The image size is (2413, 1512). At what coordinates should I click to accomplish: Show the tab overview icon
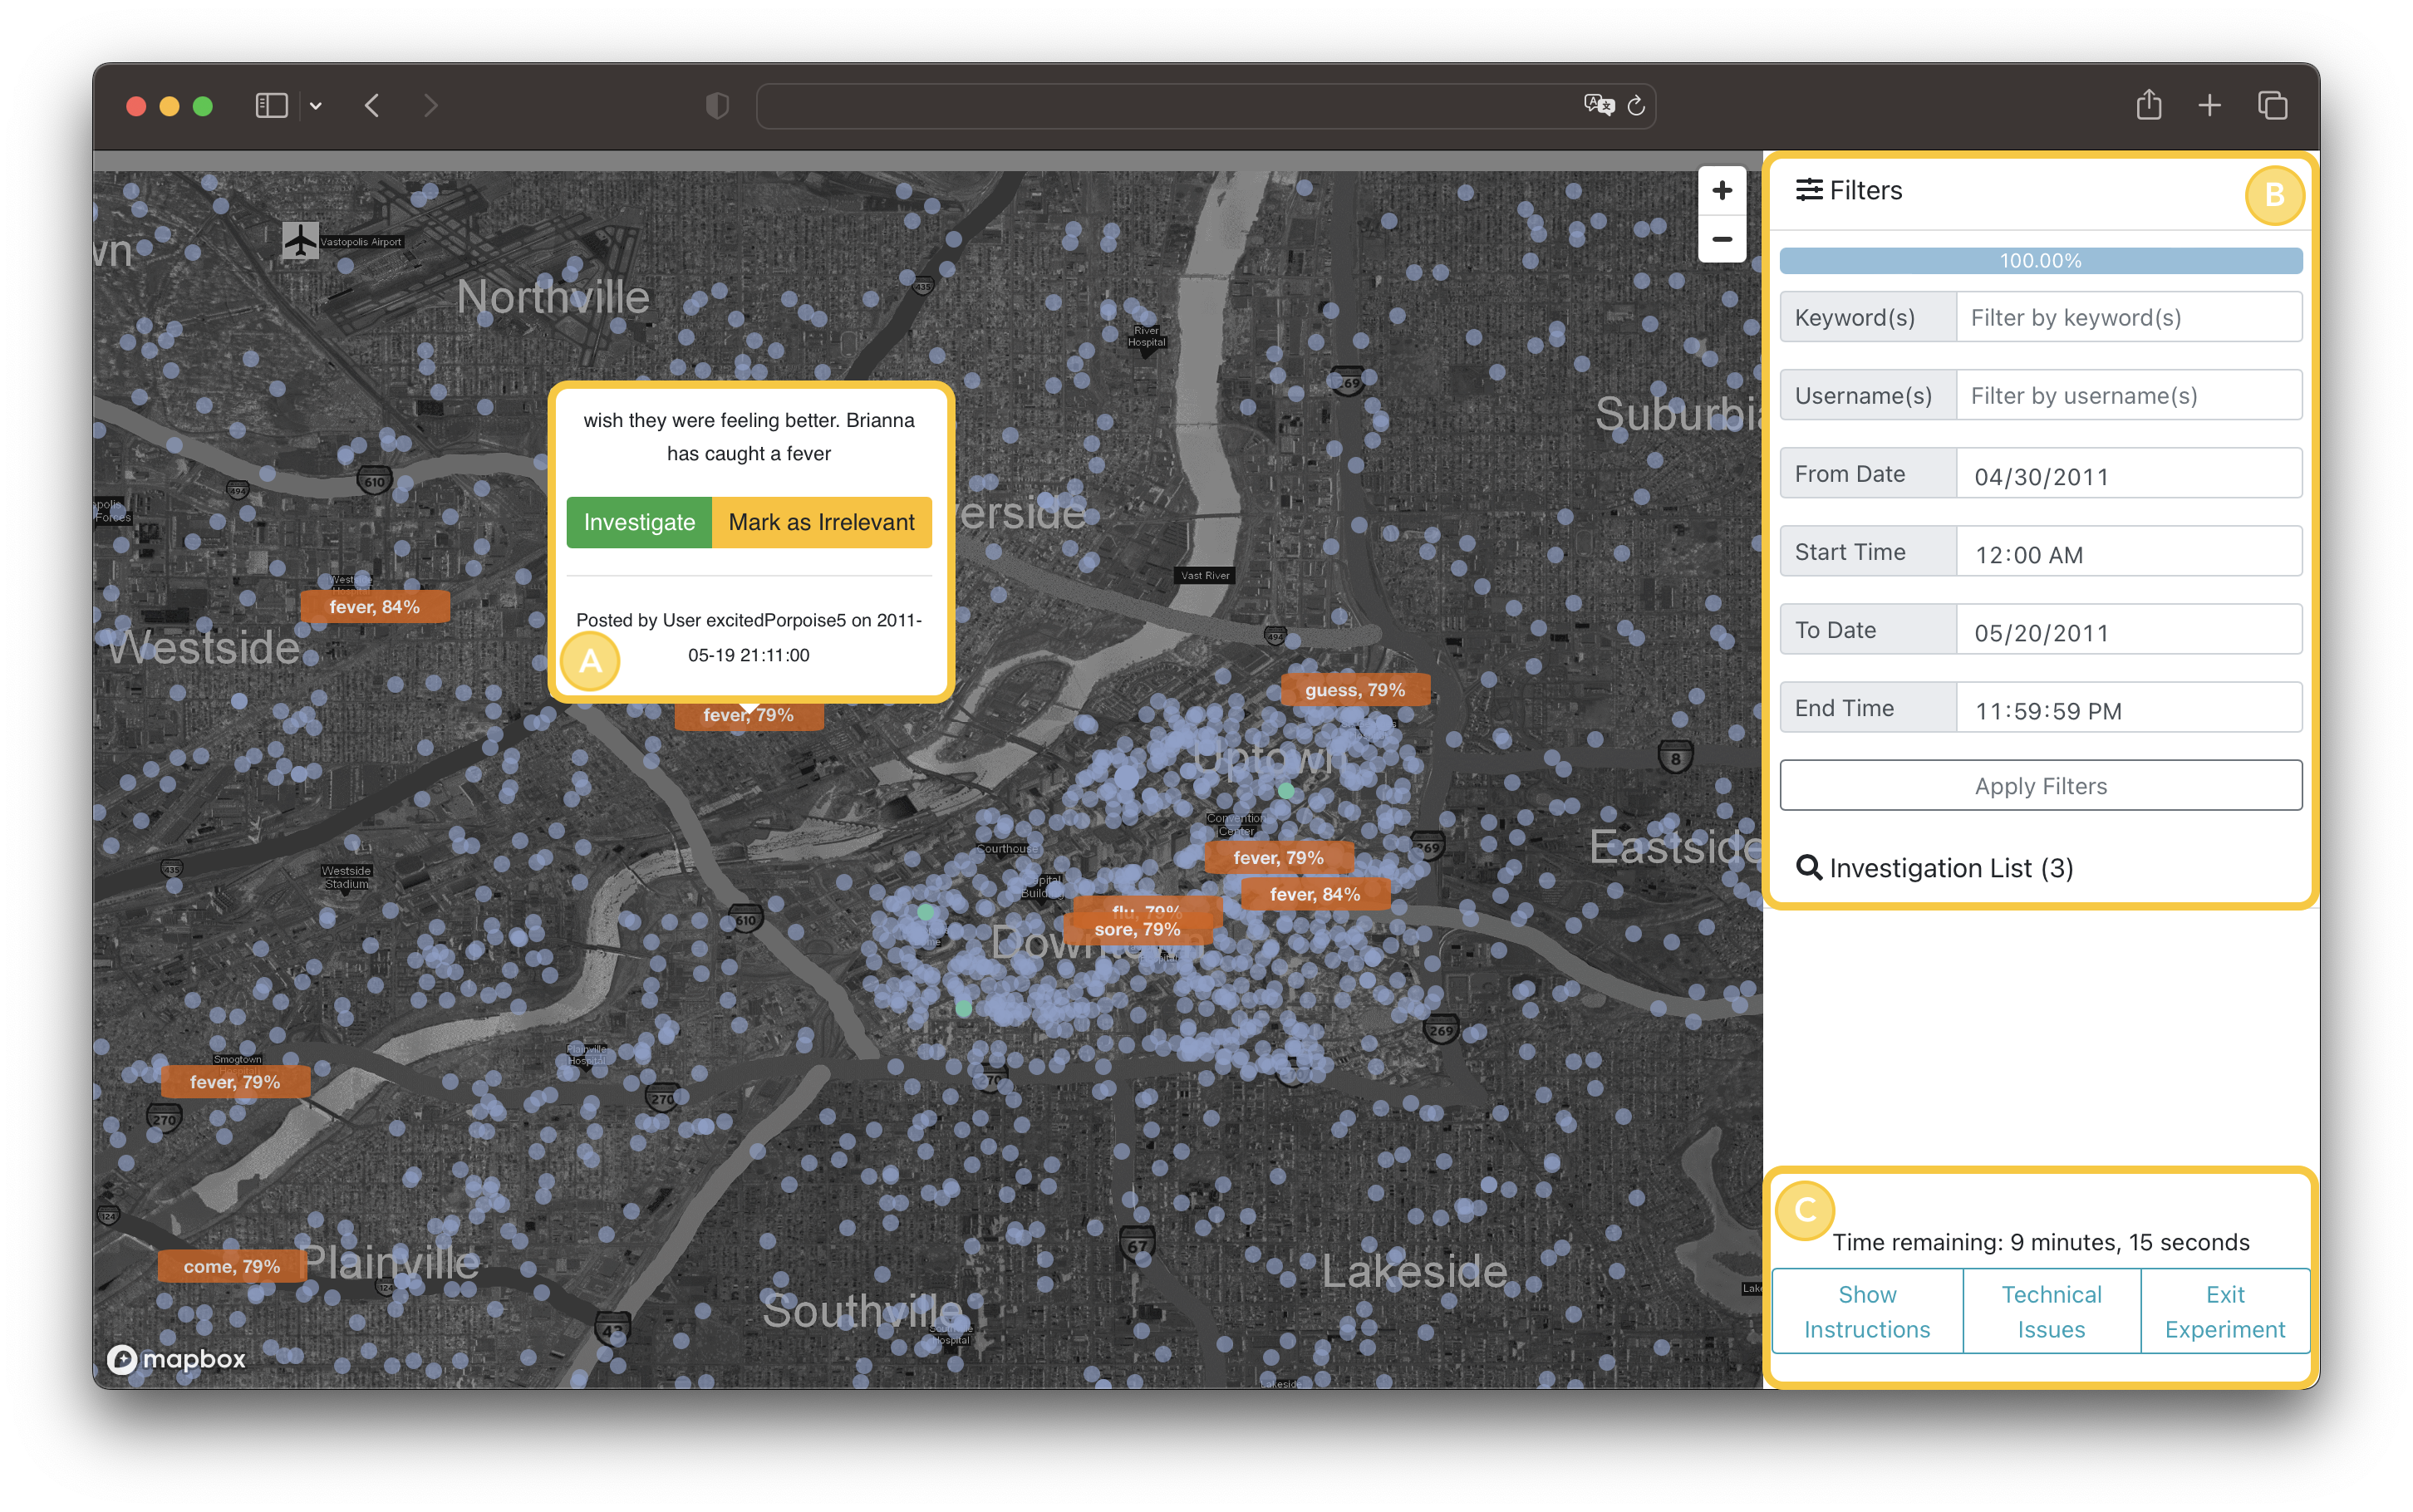[2272, 106]
